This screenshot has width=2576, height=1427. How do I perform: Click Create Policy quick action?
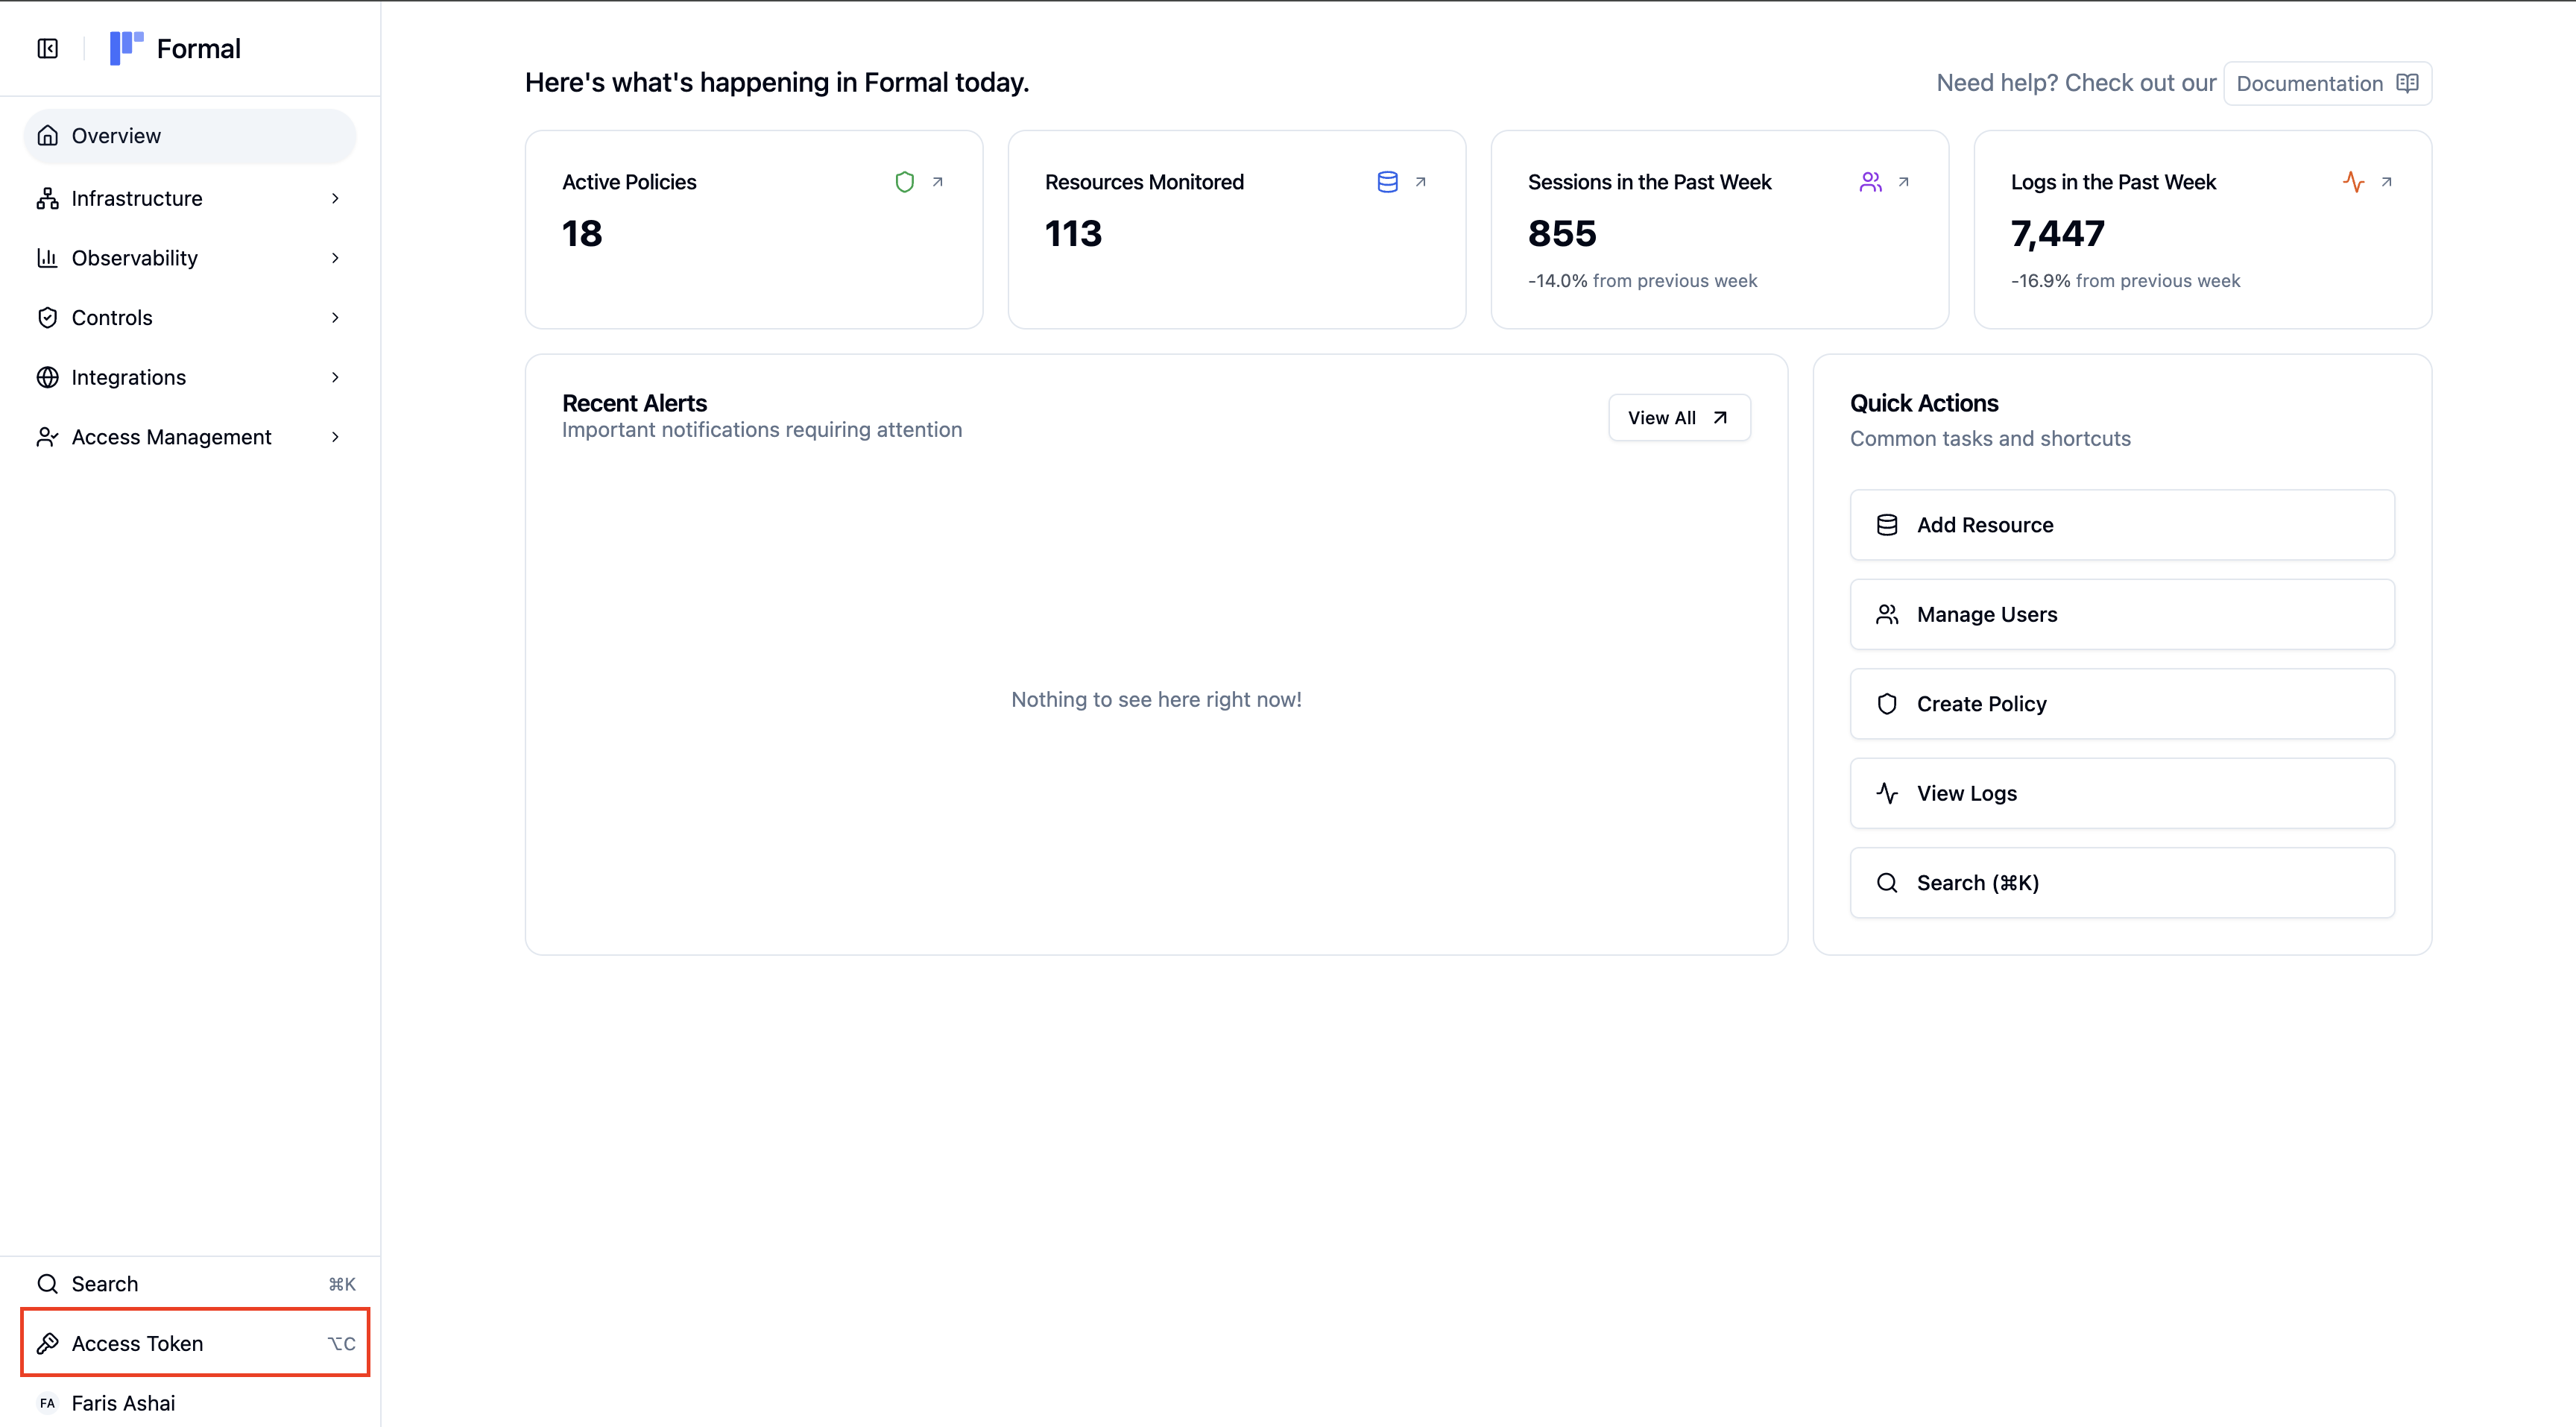(2121, 704)
